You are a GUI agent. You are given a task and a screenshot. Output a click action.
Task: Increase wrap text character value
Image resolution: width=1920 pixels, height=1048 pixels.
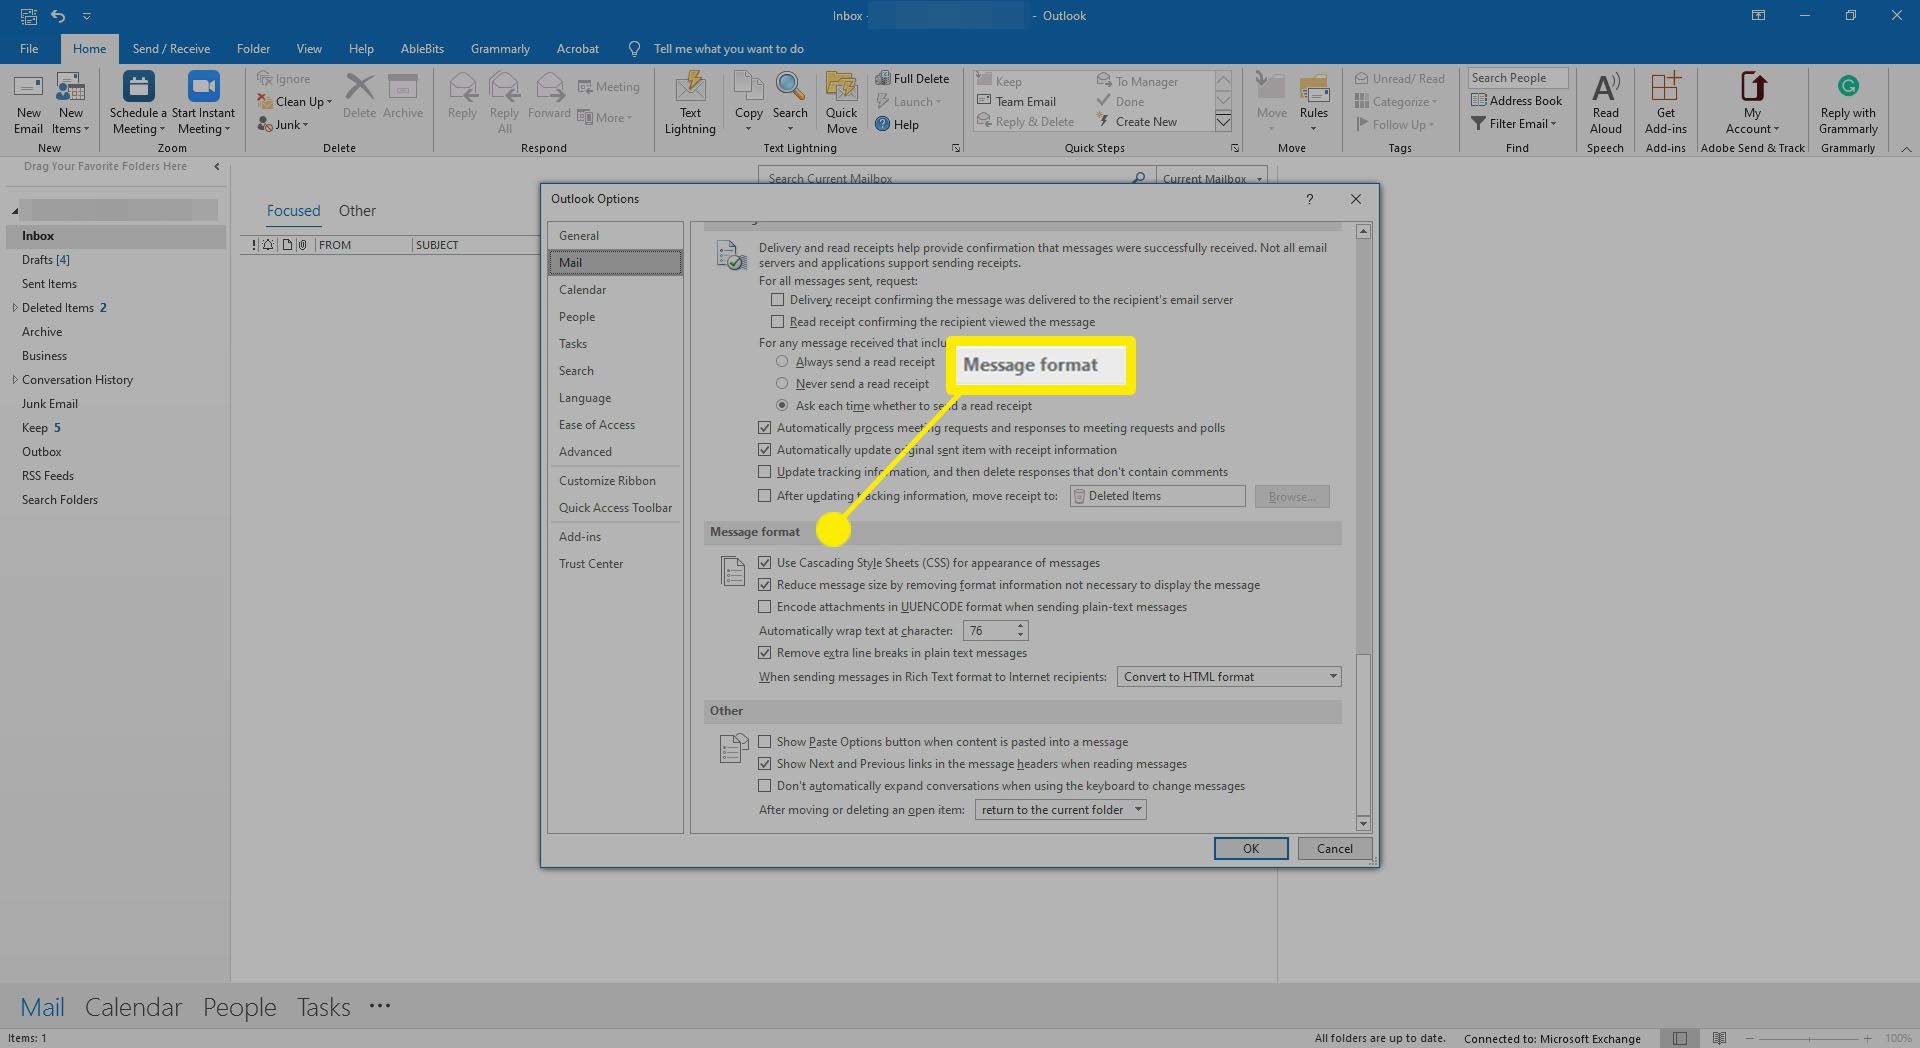tap(1020, 626)
